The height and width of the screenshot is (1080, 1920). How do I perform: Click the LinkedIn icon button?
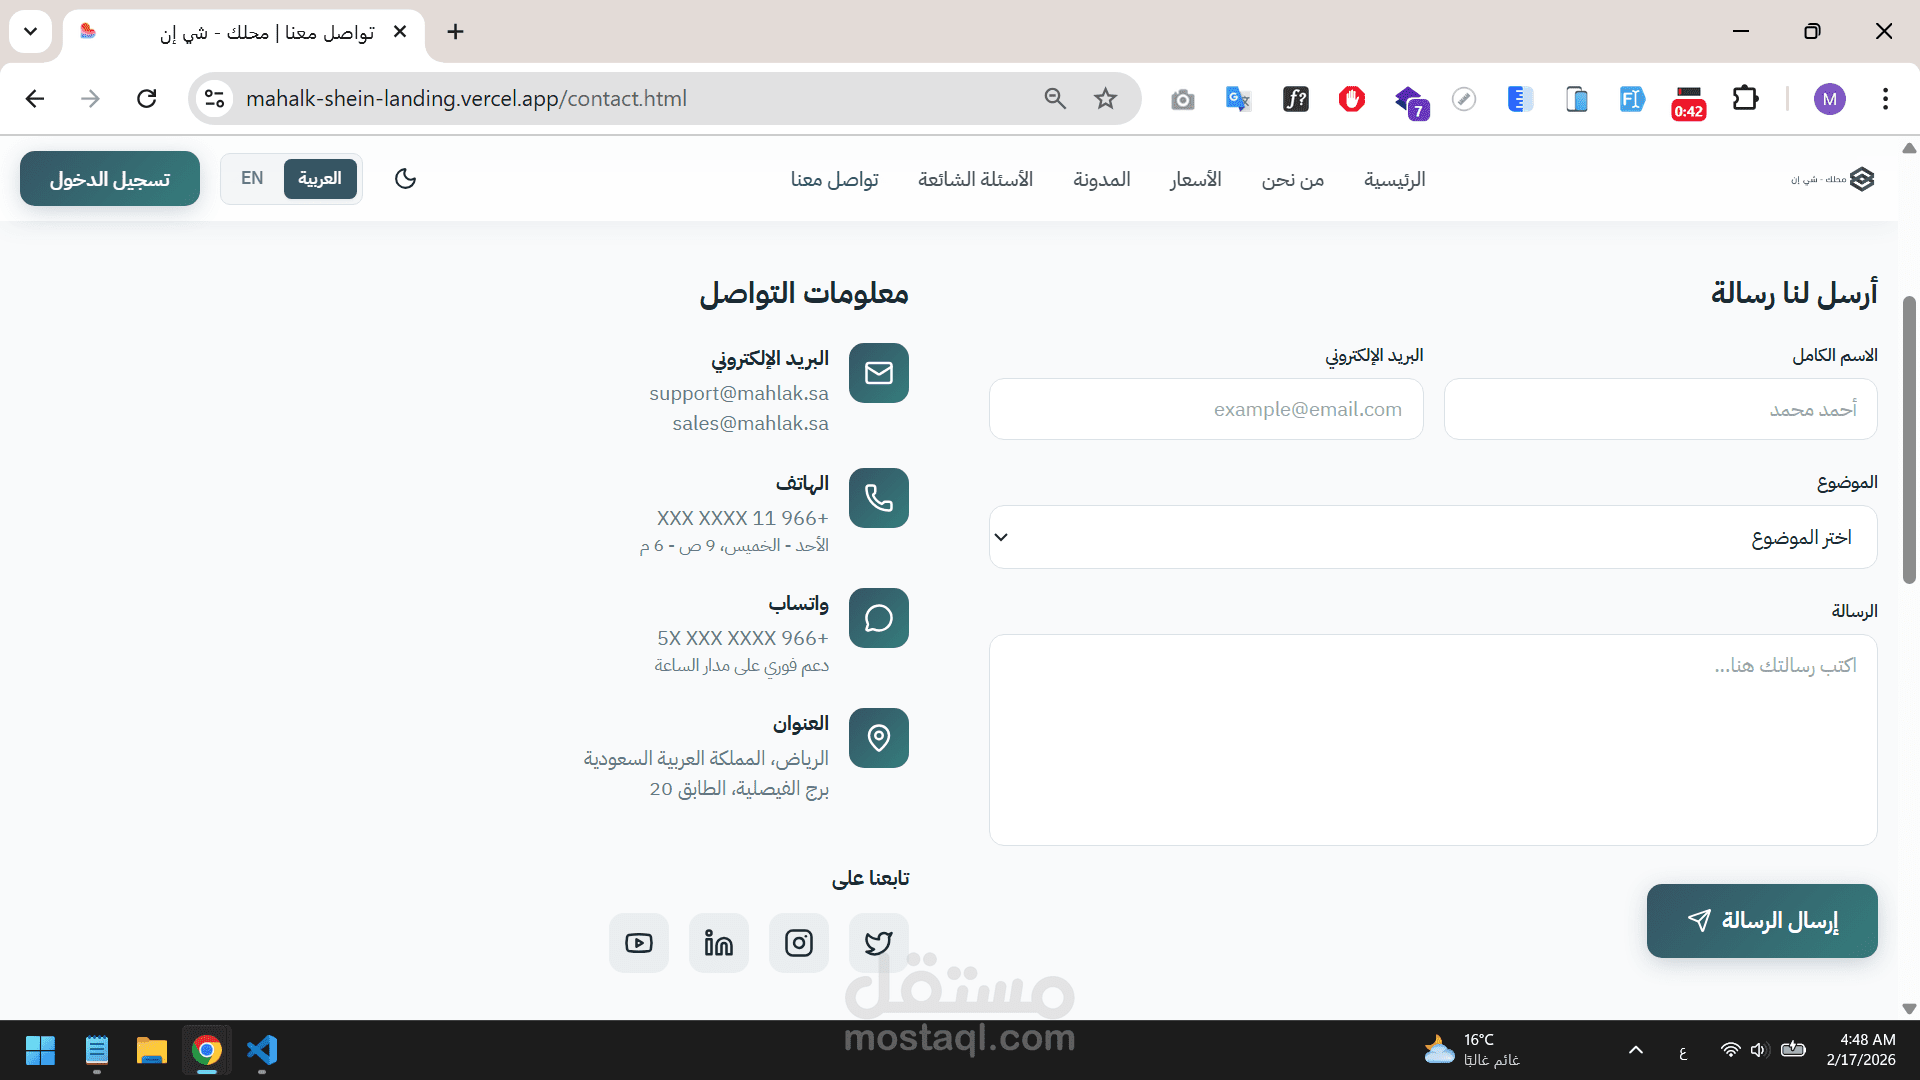tap(718, 943)
